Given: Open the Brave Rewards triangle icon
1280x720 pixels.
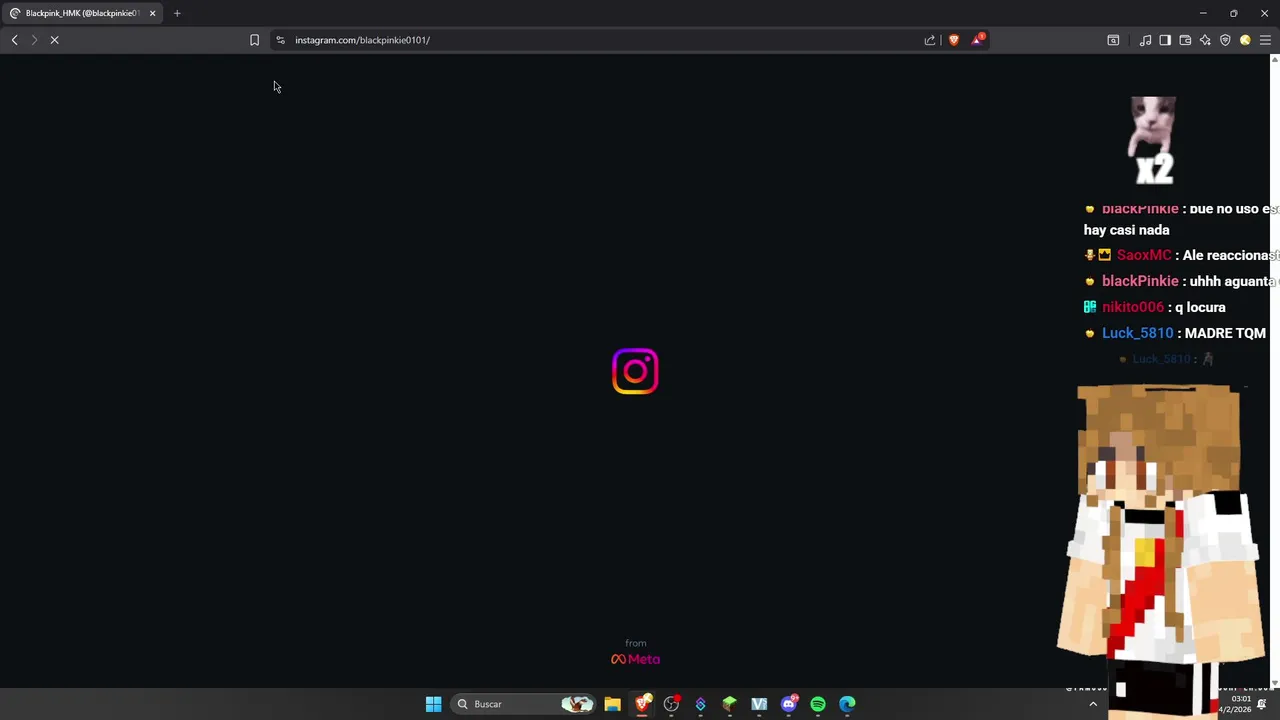Looking at the screenshot, I should (x=977, y=40).
